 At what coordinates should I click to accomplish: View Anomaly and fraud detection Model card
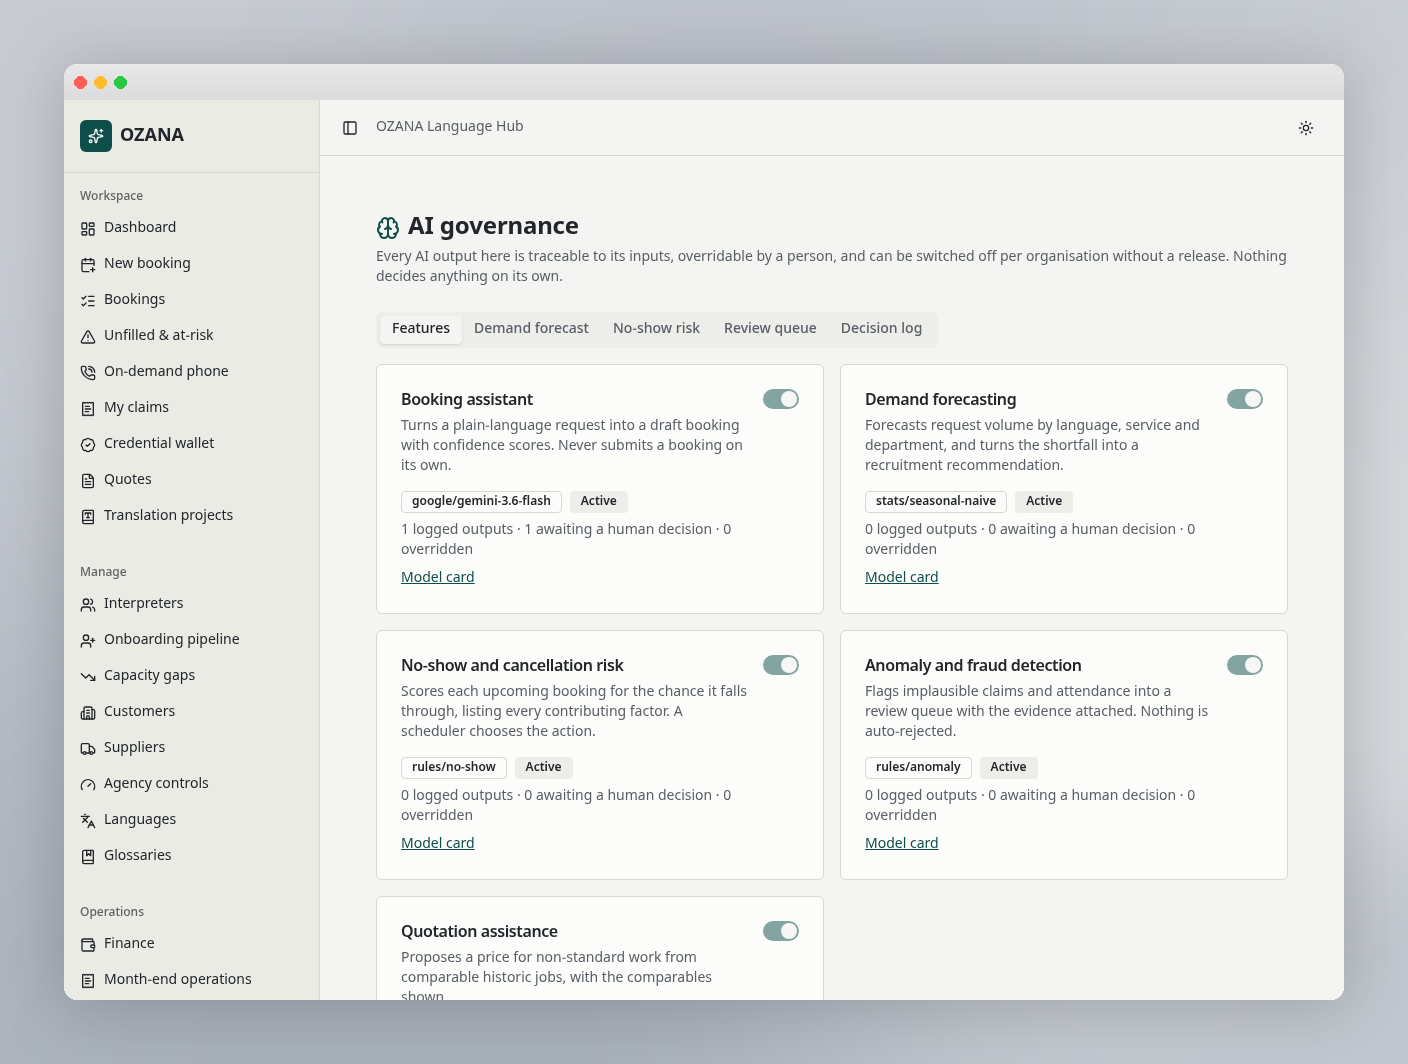tap(902, 843)
